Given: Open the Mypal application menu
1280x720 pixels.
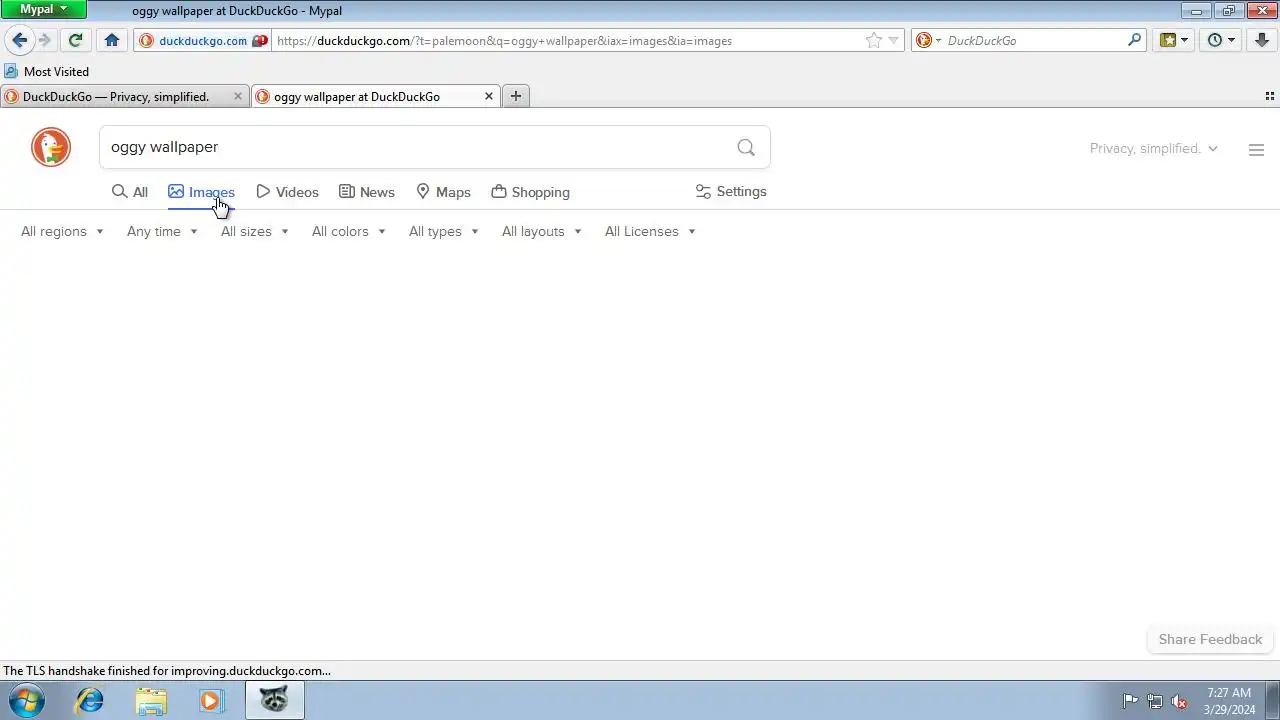Looking at the screenshot, I should (44, 9).
